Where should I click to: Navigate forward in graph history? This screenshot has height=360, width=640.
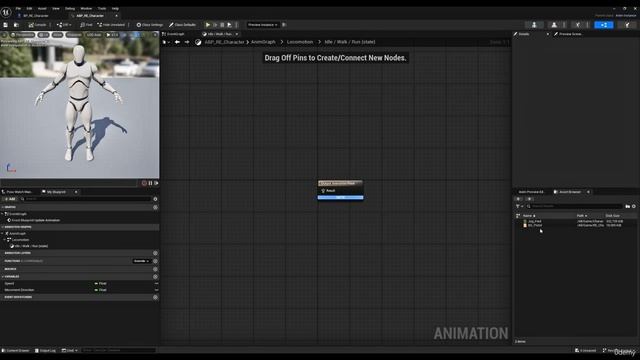(187, 42)
